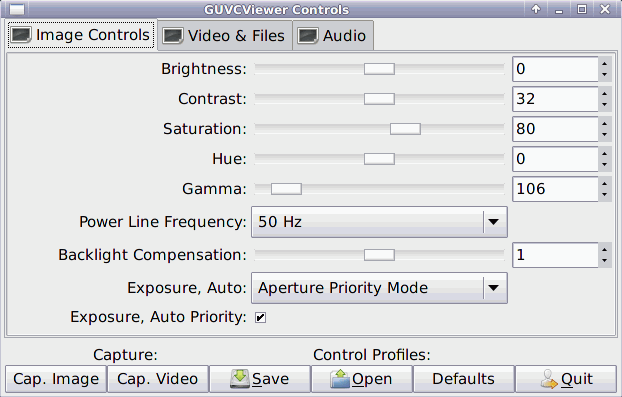Switch to the Video & Files tab
622x397 pixels.
pos(225,36)
